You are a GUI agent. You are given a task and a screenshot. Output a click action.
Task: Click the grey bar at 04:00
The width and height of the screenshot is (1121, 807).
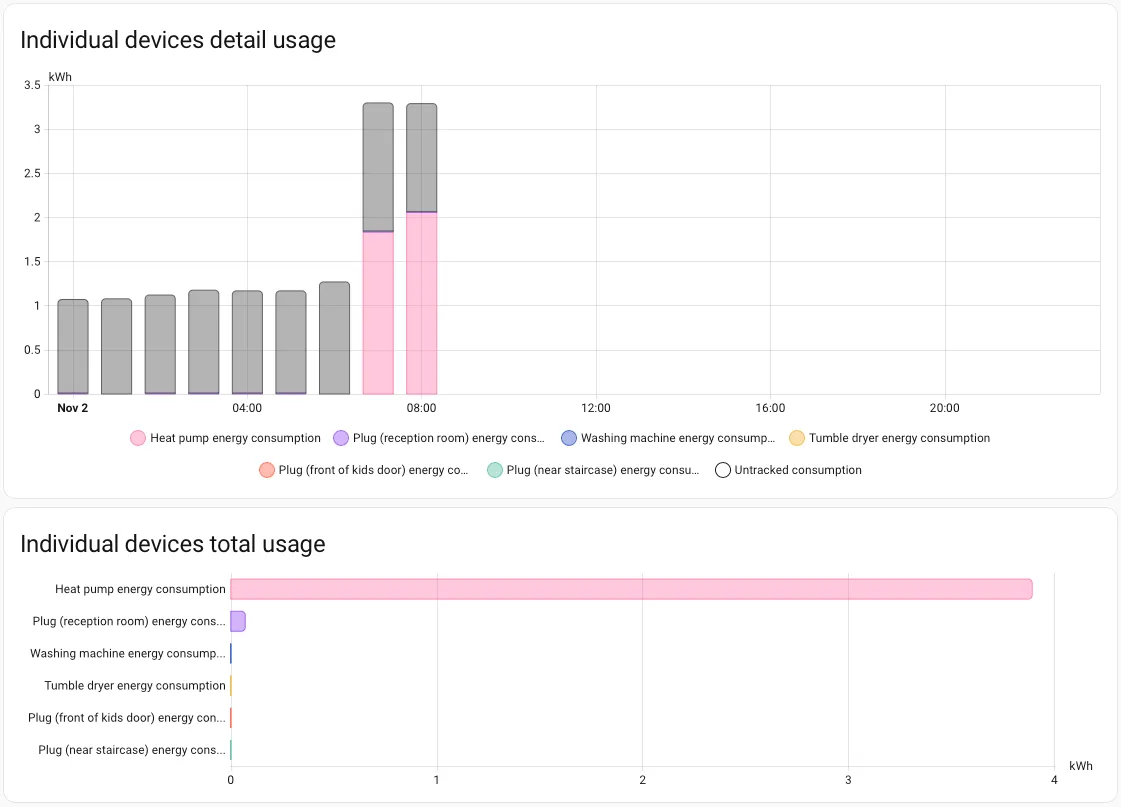247,342
